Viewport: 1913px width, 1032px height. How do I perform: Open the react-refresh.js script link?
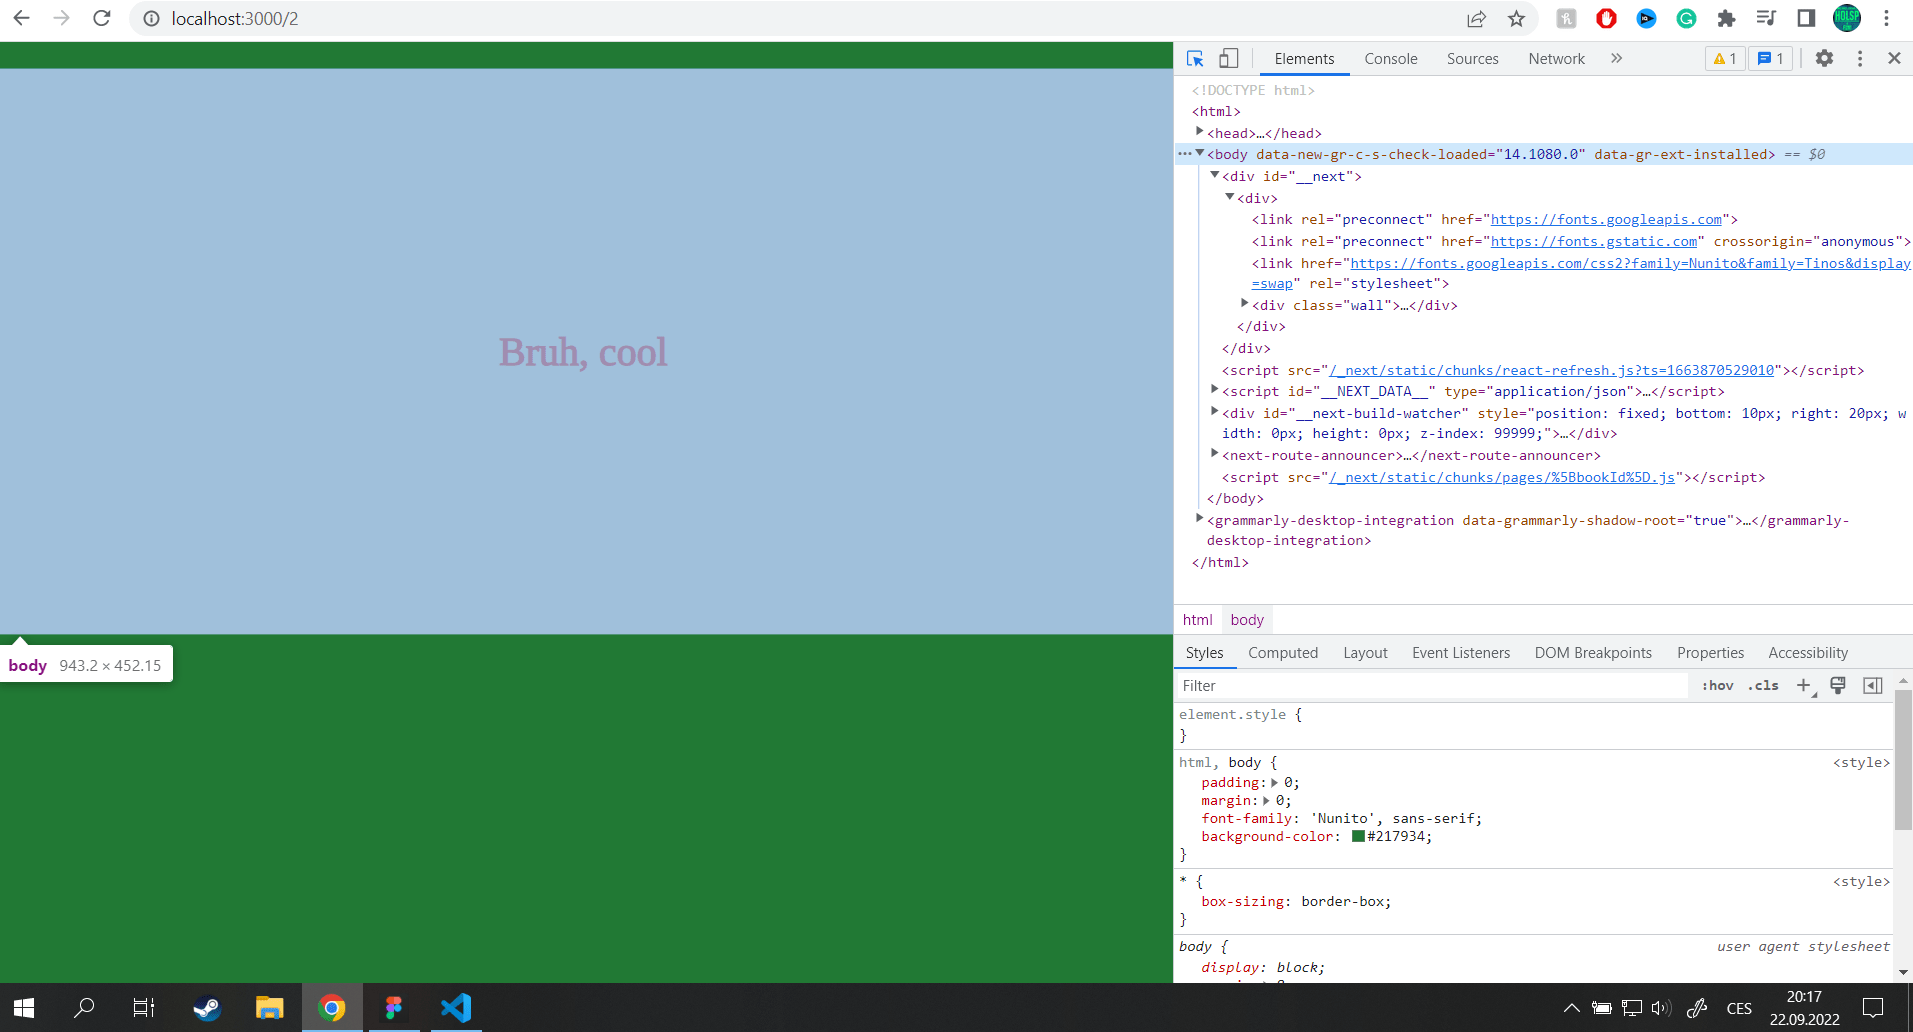click(1552, 371)
